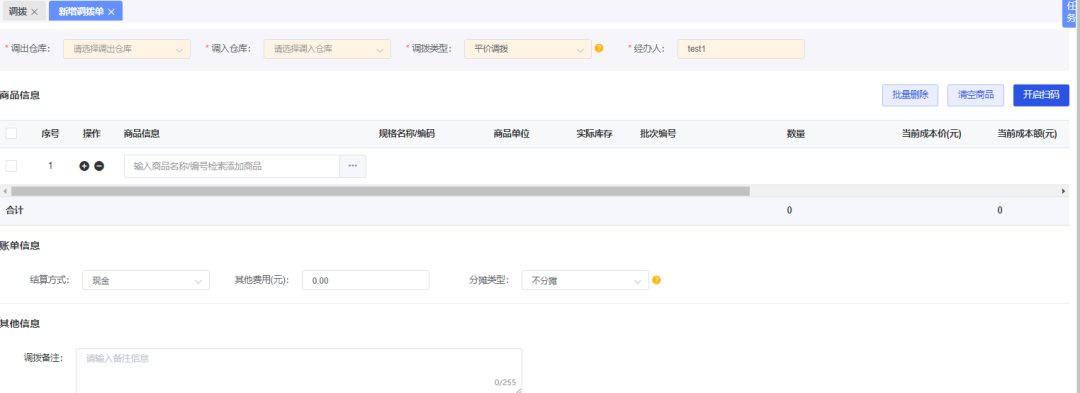The height and width of the screenshot is (393, 1080).
Task: Click the 开启扫码 button
Action: pyautogui.click(x=1041, y=95)
